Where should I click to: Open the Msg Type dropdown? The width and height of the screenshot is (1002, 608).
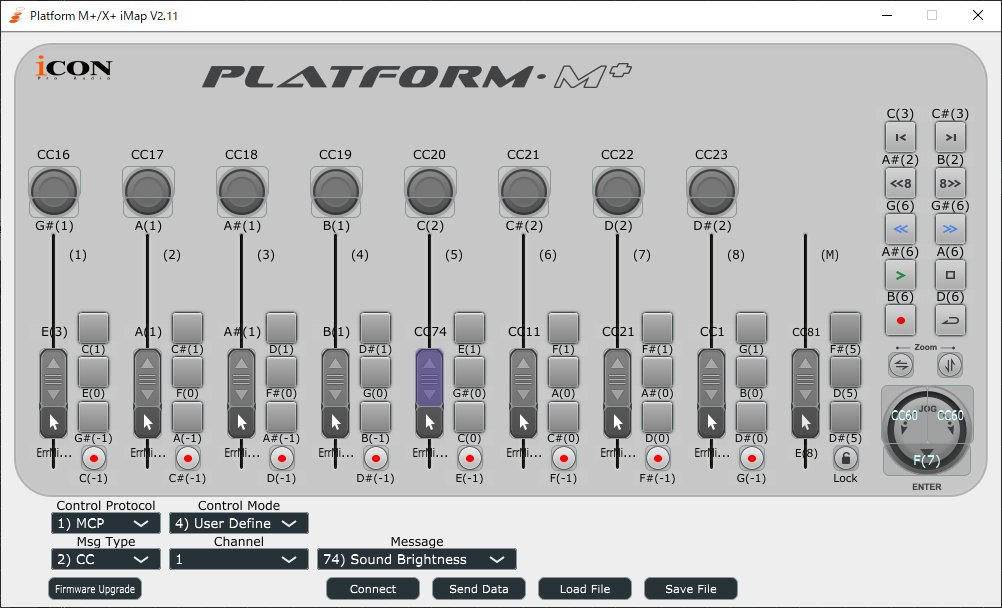[x=105, y=559]
